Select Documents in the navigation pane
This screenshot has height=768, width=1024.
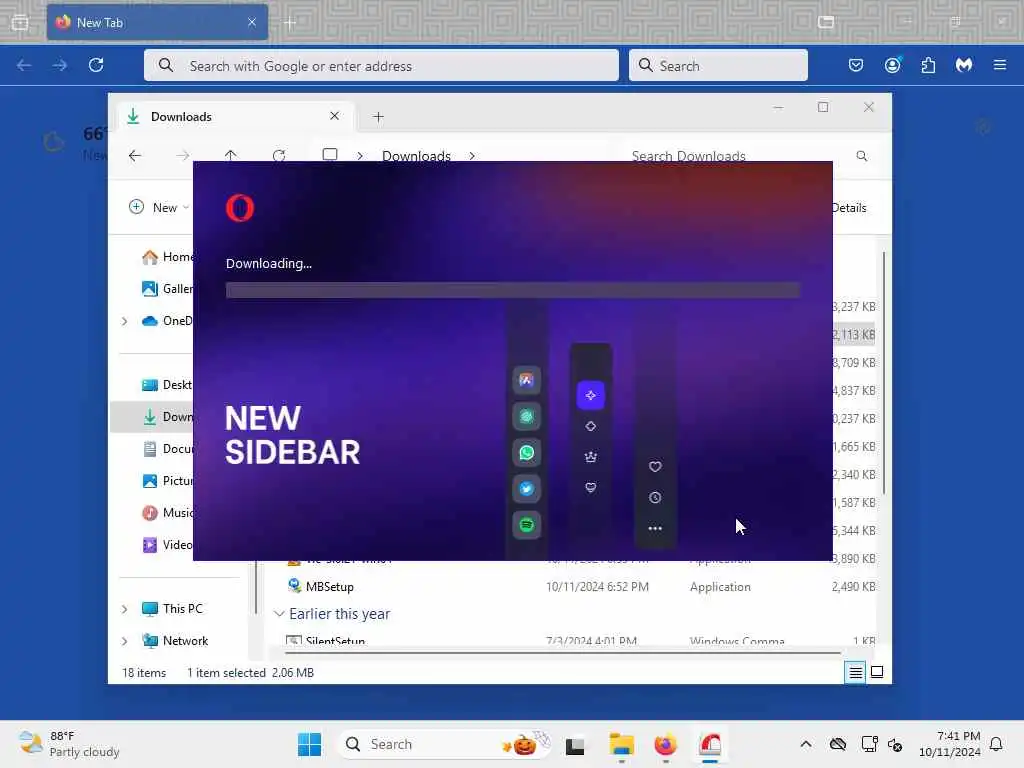(167, 449)
